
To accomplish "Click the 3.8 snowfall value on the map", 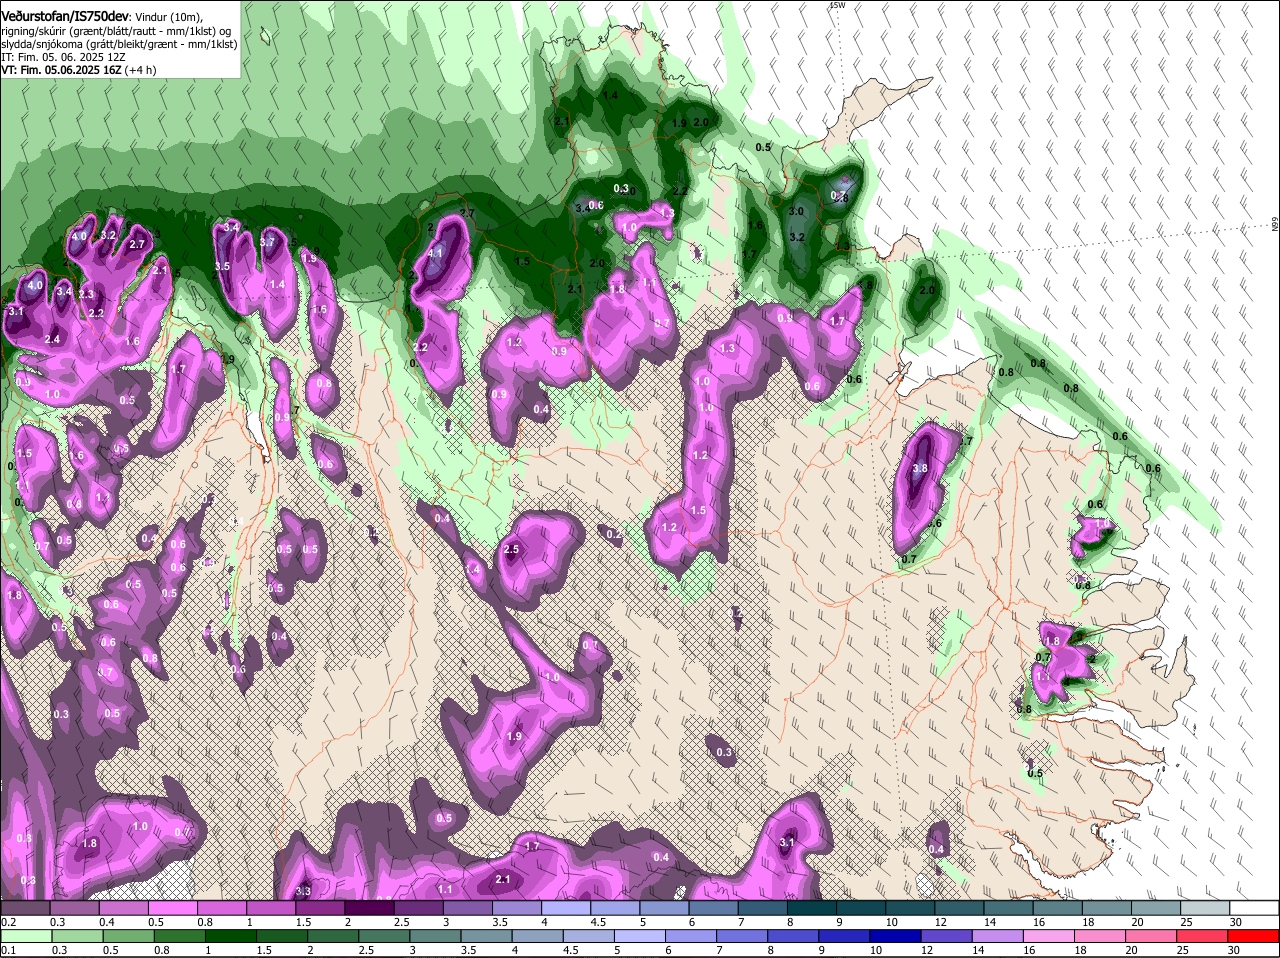I will pos(920,468).
